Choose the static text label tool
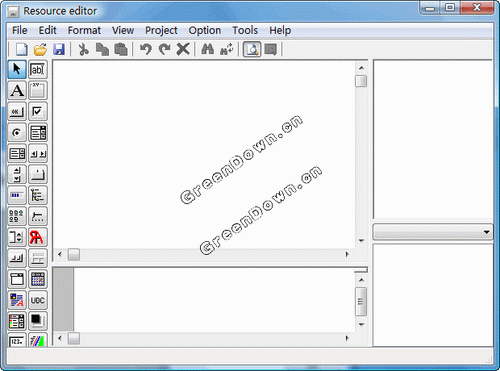Viewport: 500px width, 371px height. pyautogui.click(x=17, y=90)
